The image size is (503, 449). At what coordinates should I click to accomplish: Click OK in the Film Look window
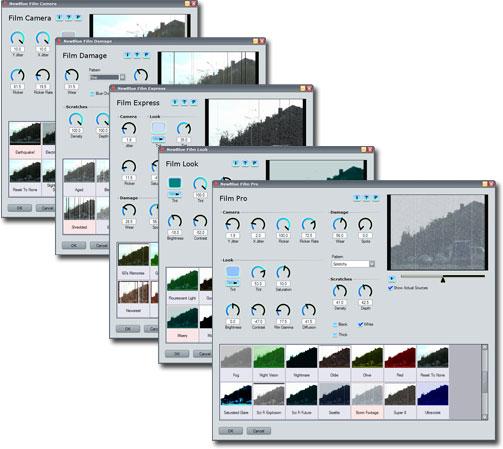pyautogui.click(x=177, y=354)
